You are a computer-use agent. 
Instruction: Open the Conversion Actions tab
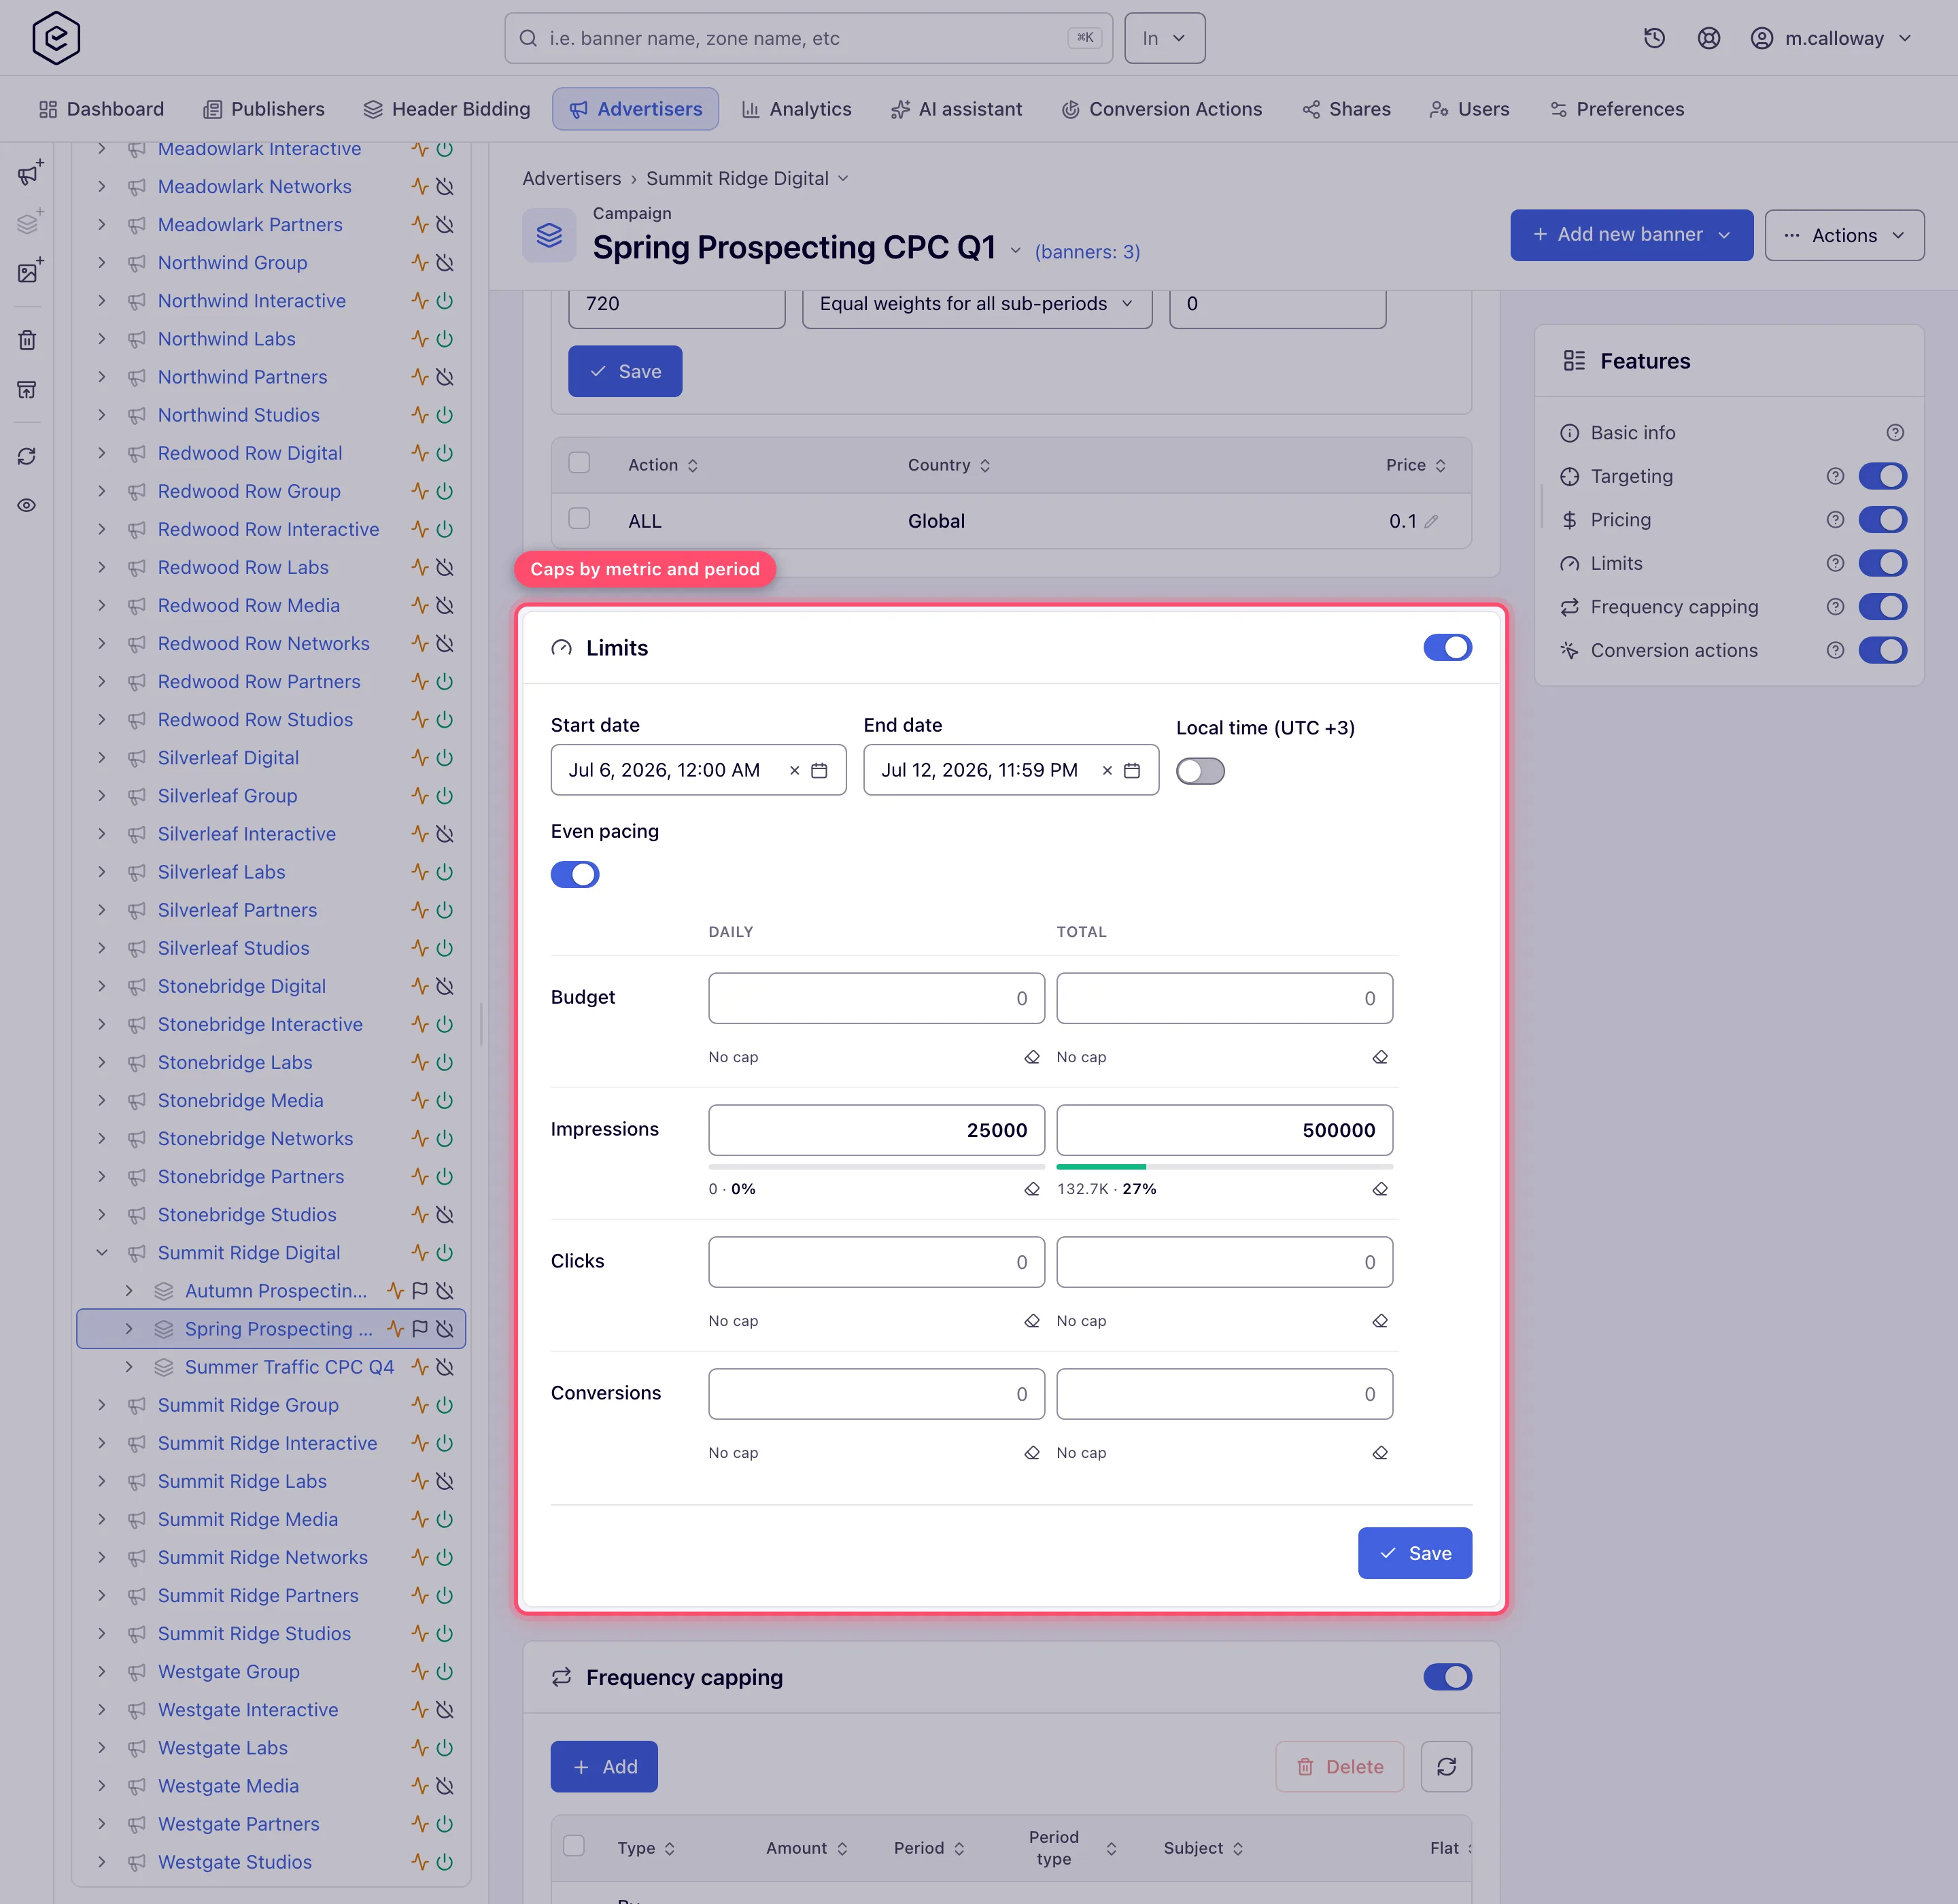click(1162, 109)
